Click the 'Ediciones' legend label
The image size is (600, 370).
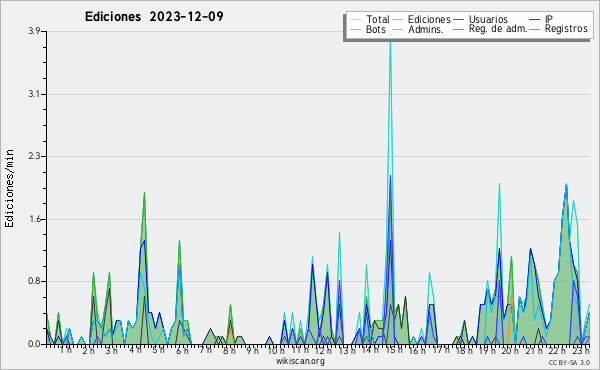point(429,19)
